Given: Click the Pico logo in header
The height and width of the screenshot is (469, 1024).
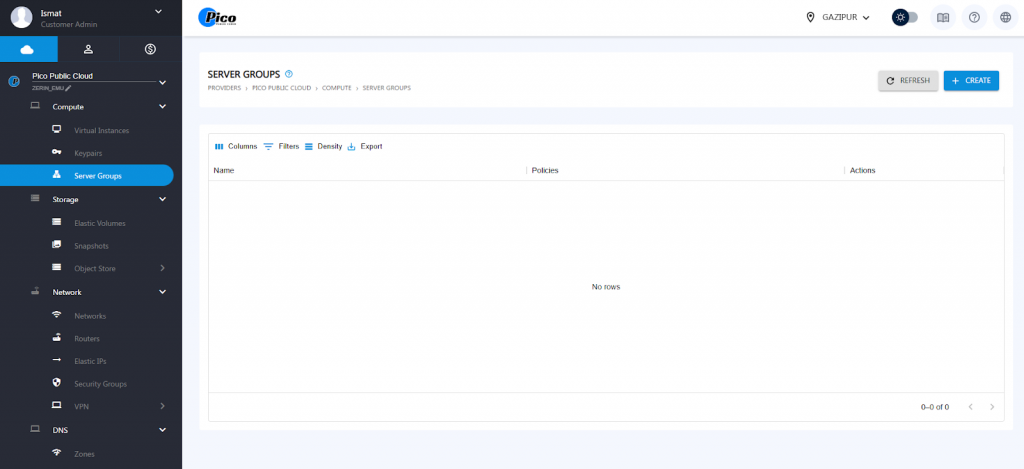Looking at the screenshot, I should pos(217,17).
